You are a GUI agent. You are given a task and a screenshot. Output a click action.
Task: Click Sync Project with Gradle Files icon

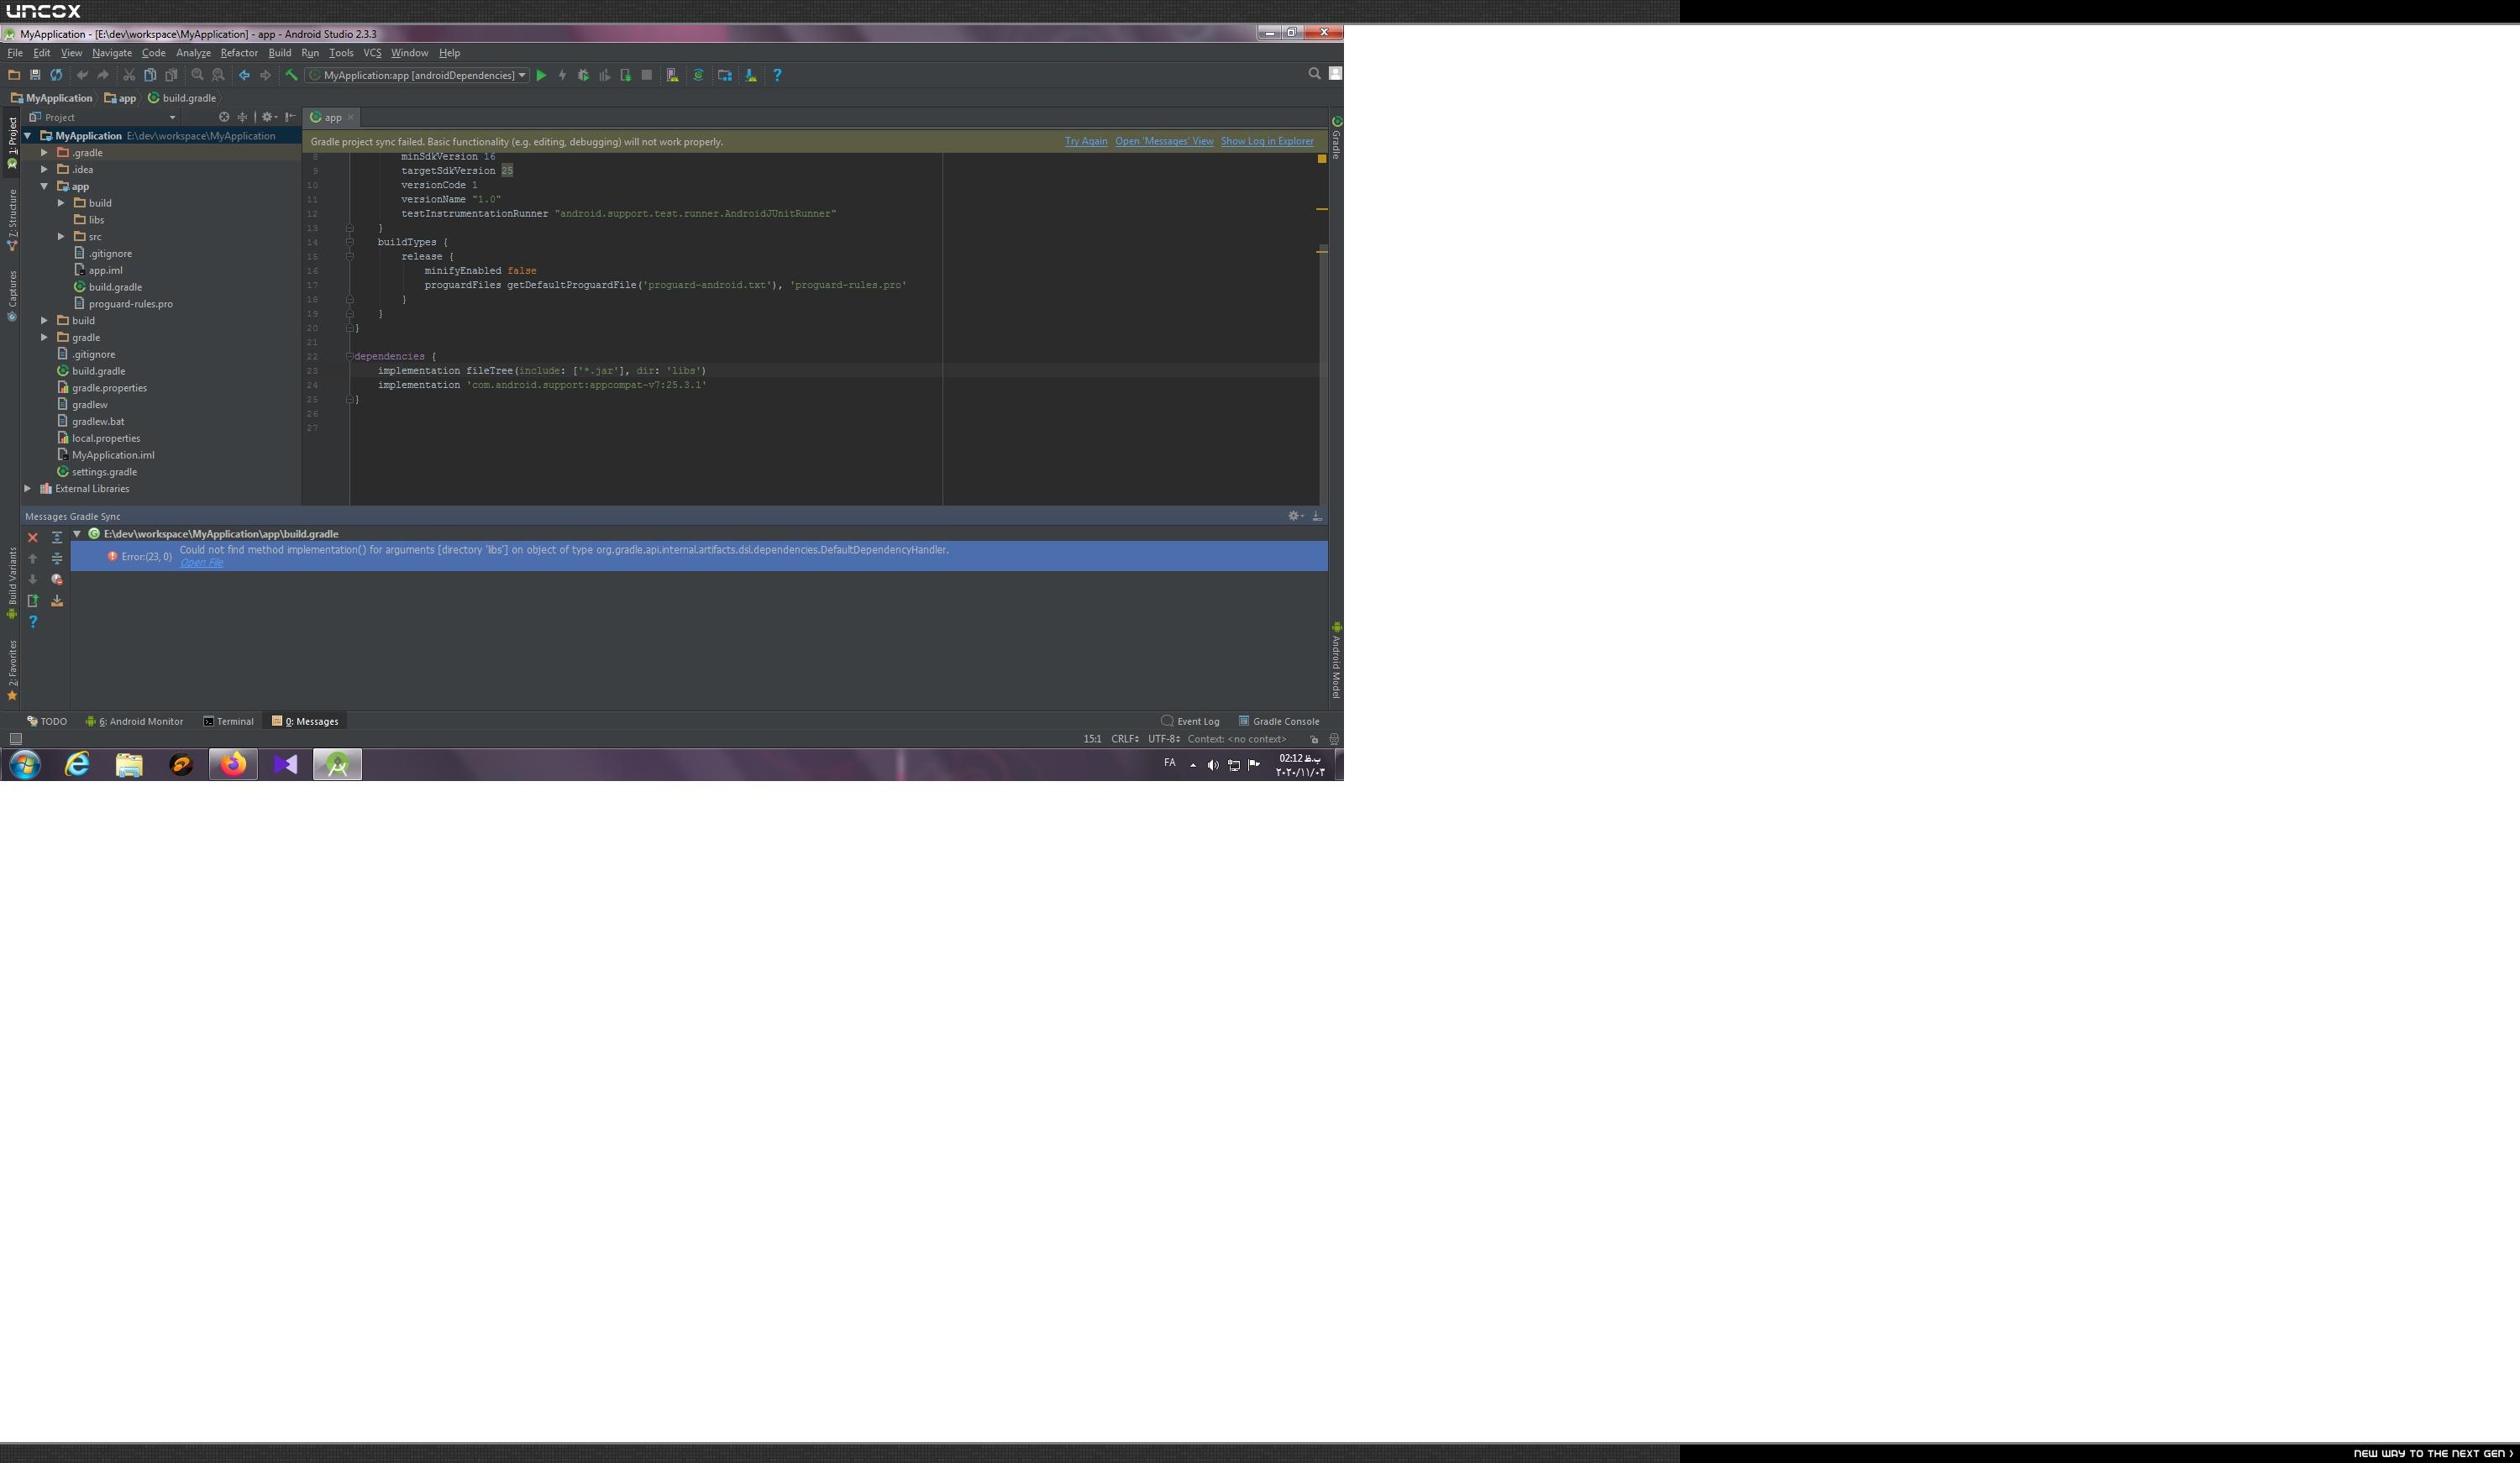point(698,75)
